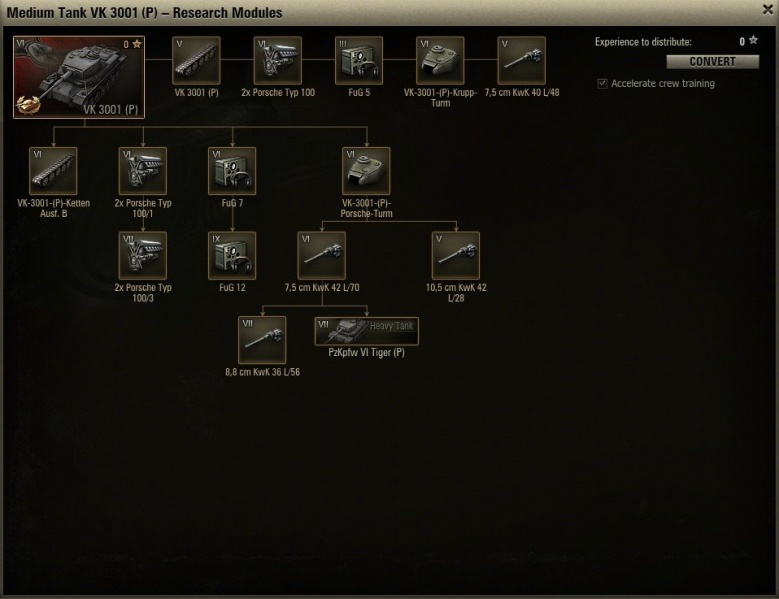Click the FuG 12 tier IX radio

coord(232,255)
